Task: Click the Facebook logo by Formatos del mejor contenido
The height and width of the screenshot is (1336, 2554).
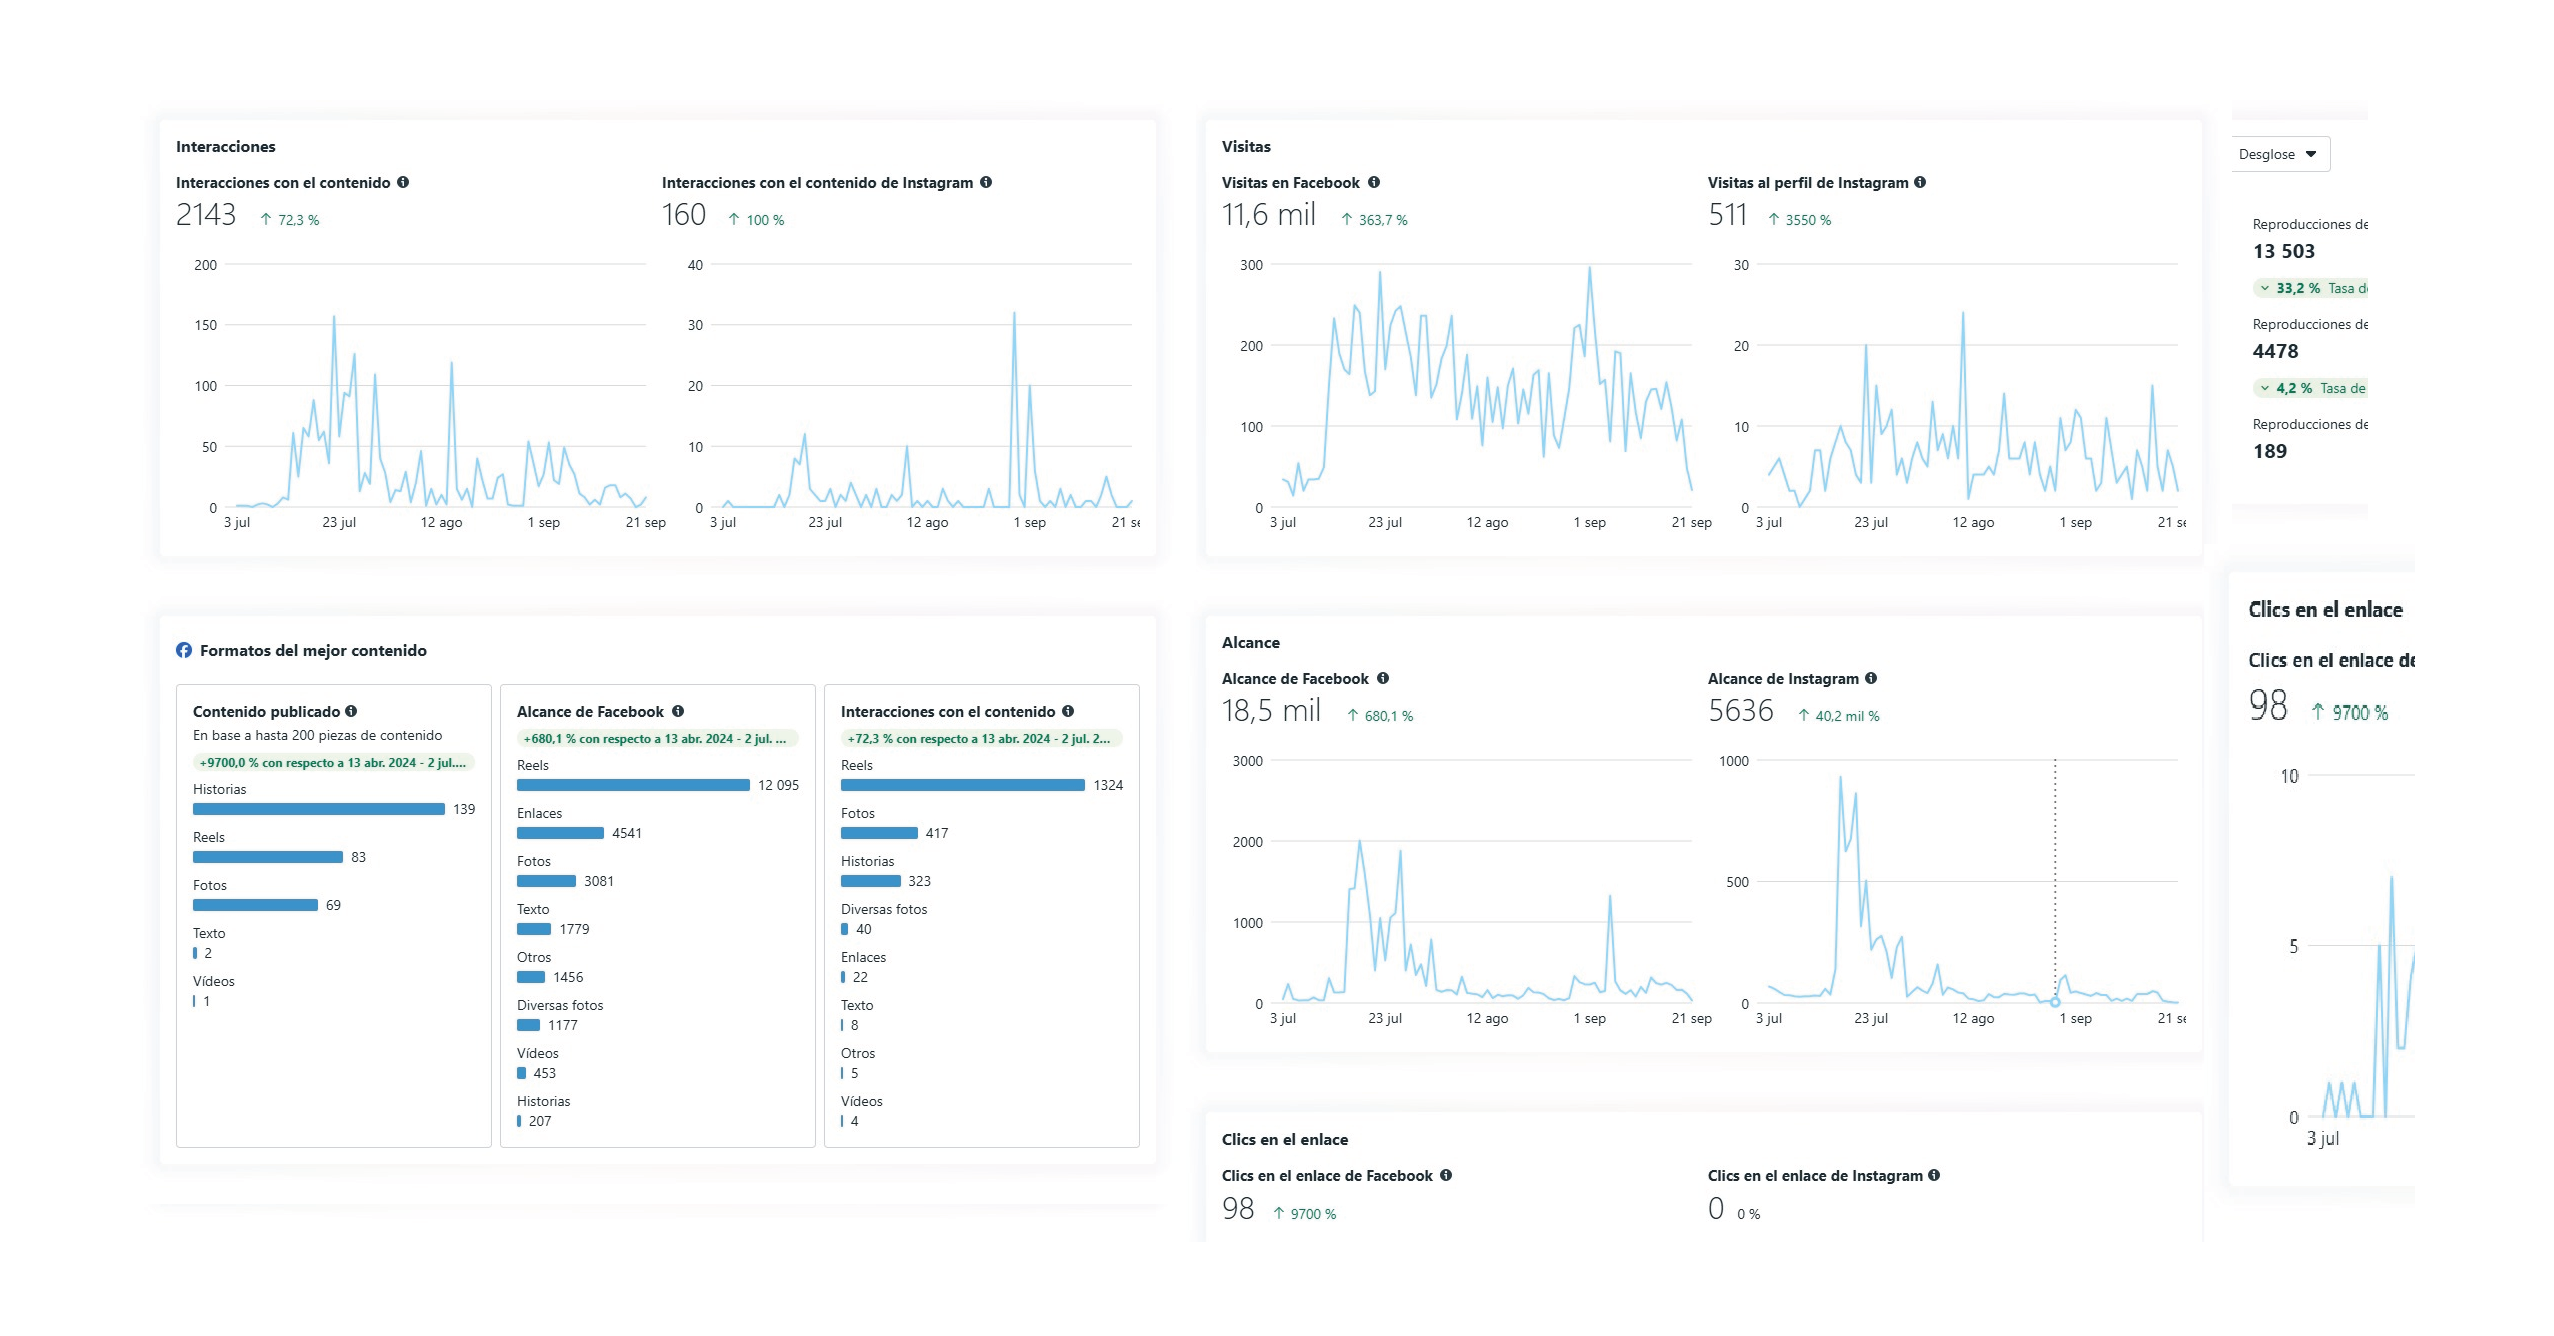Action: coord(184,650)
